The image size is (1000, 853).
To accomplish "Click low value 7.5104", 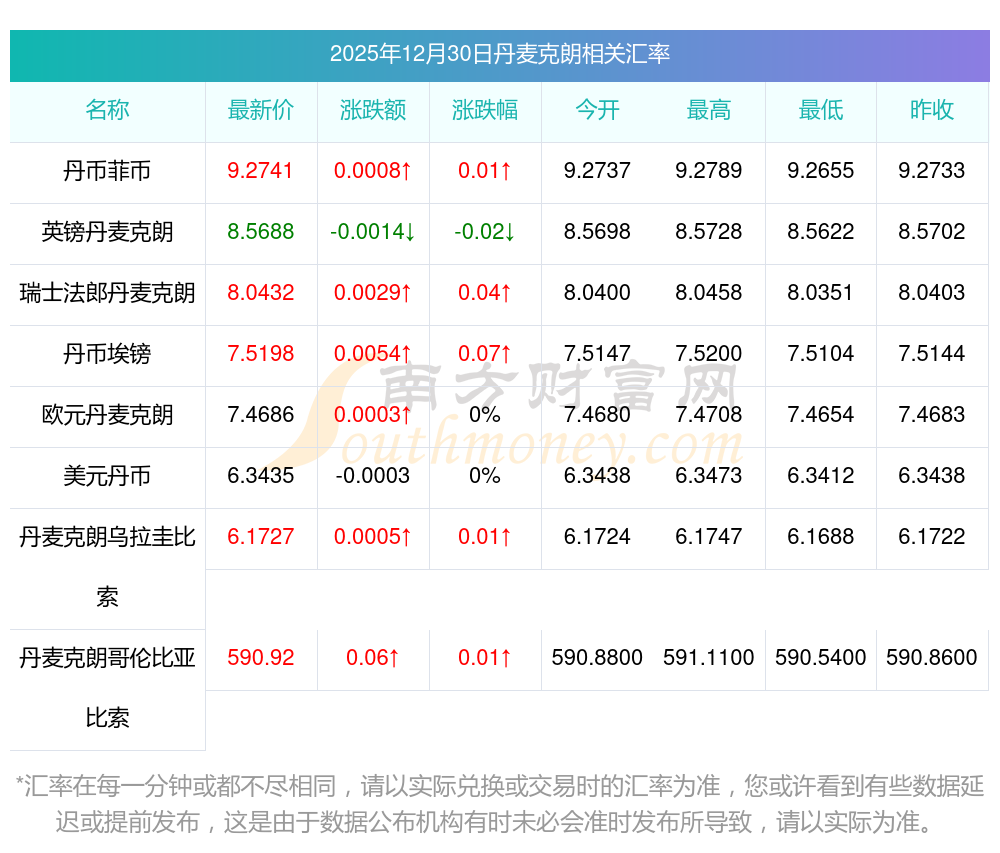I will point(820,353).
